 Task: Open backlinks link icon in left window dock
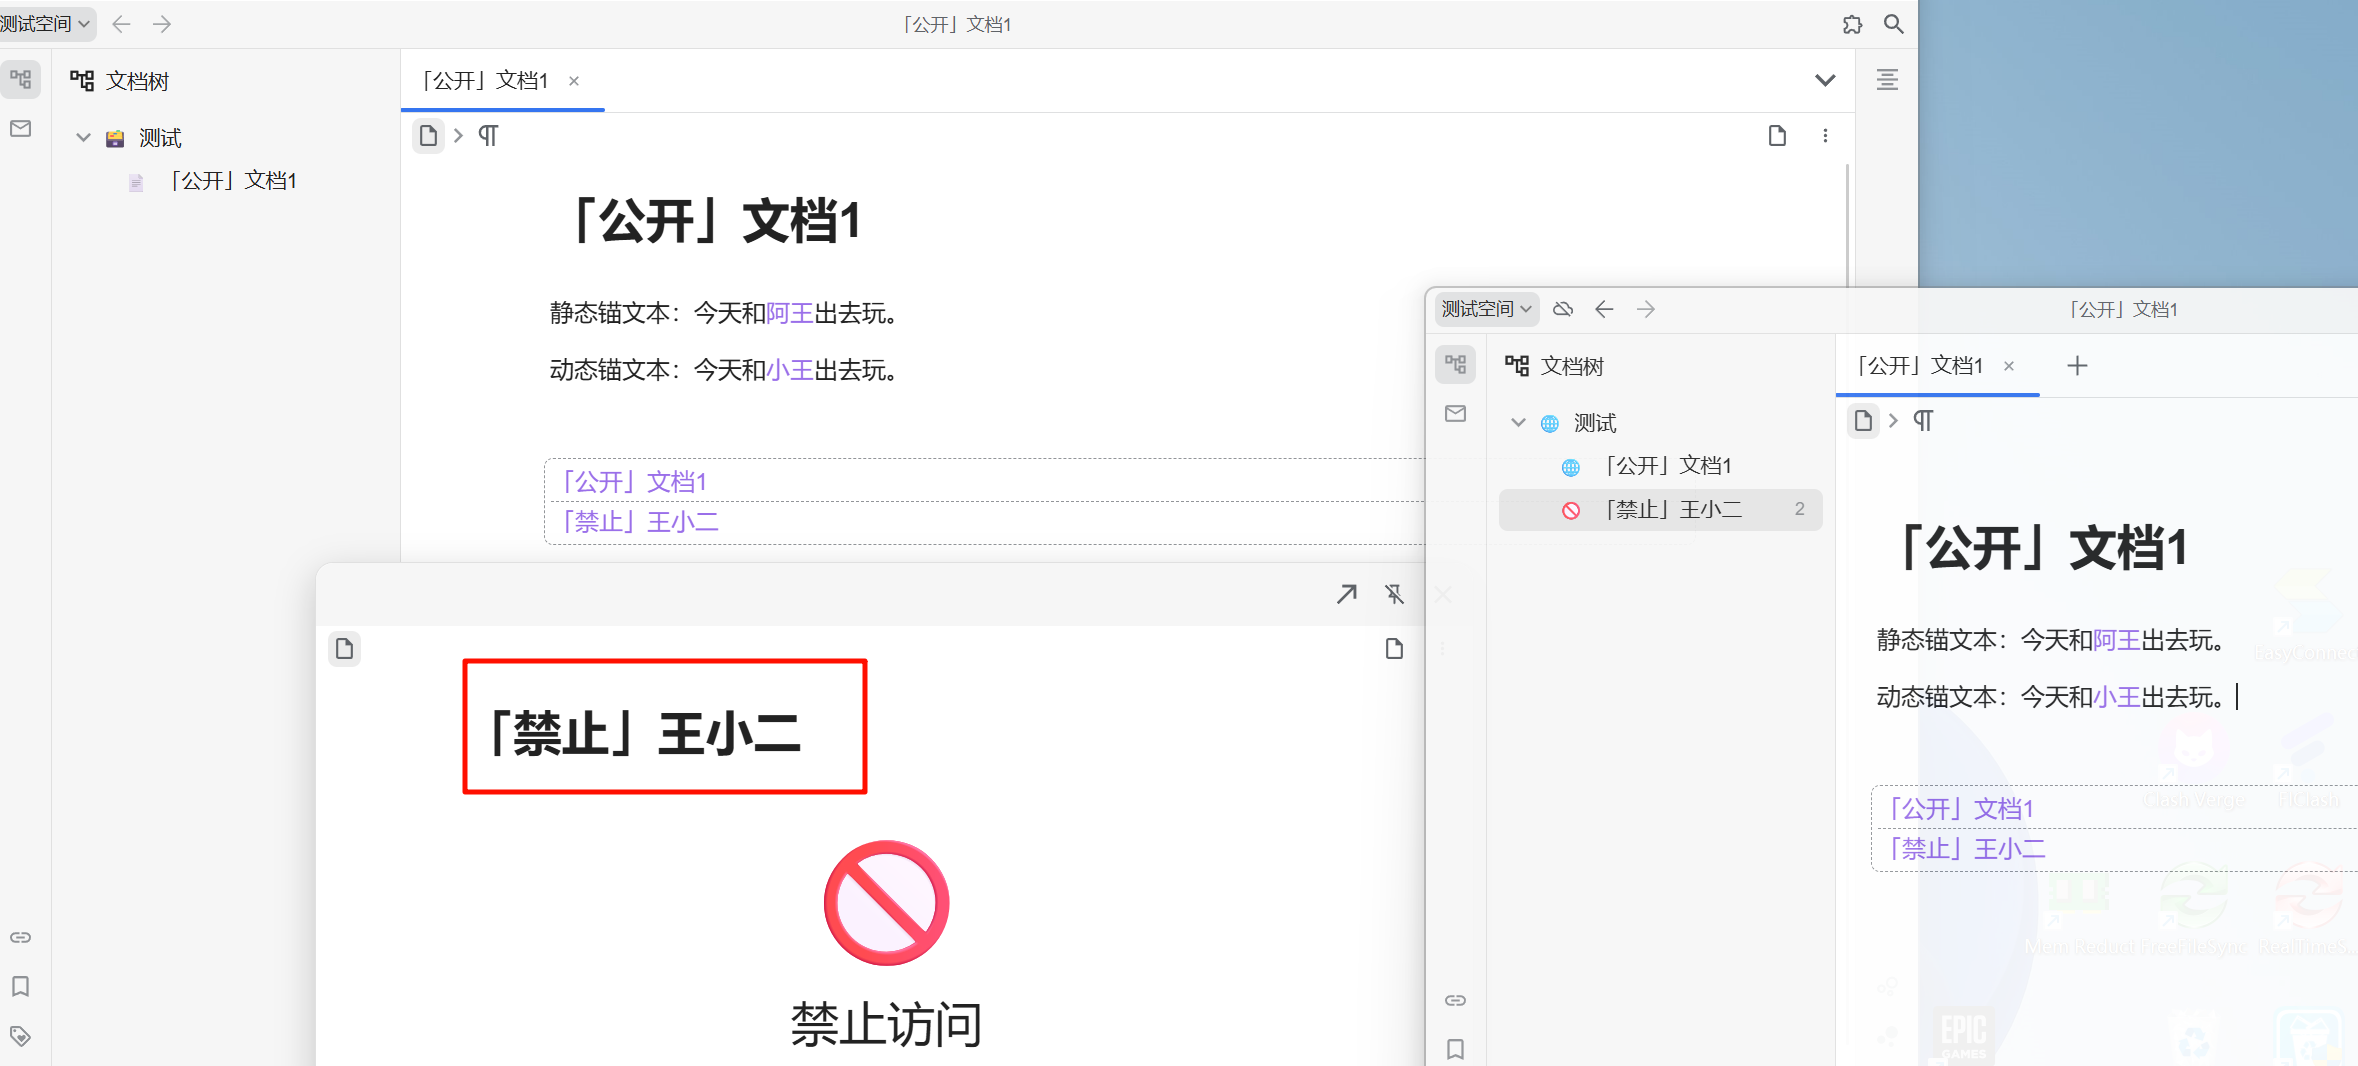pyautogui.click(x=21, y=938)
